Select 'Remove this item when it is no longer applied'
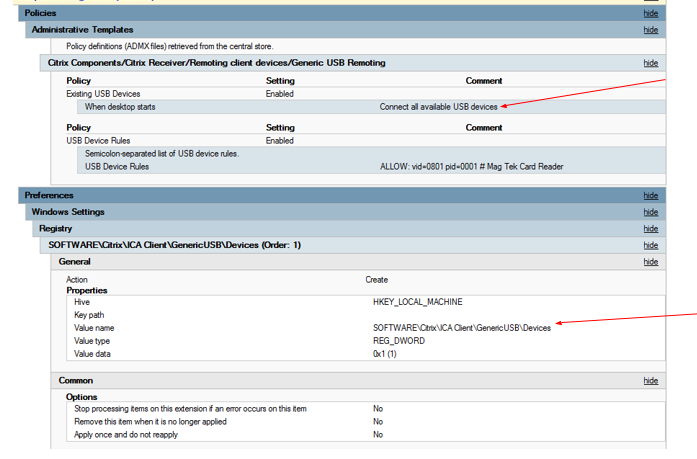This screenshot has height=459, width=697. (x=150, y=422)
